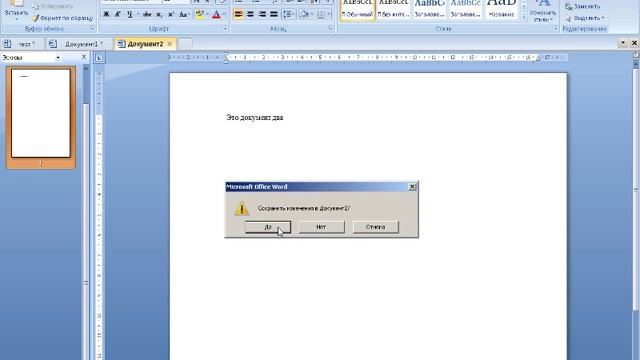640x360 pixels.
Task: Open the clipboard (Буфер обмена) dialog launcher
Action: pos(92,29)
